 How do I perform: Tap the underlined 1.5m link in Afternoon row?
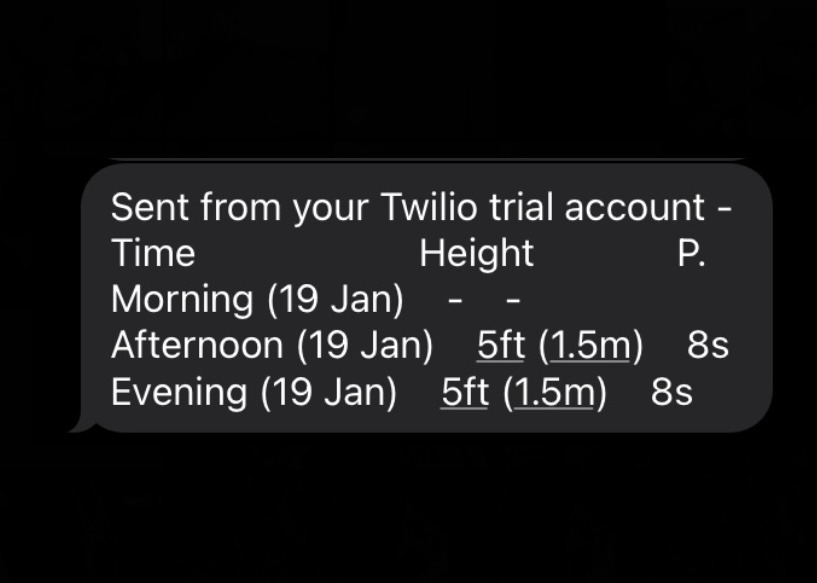590,345
